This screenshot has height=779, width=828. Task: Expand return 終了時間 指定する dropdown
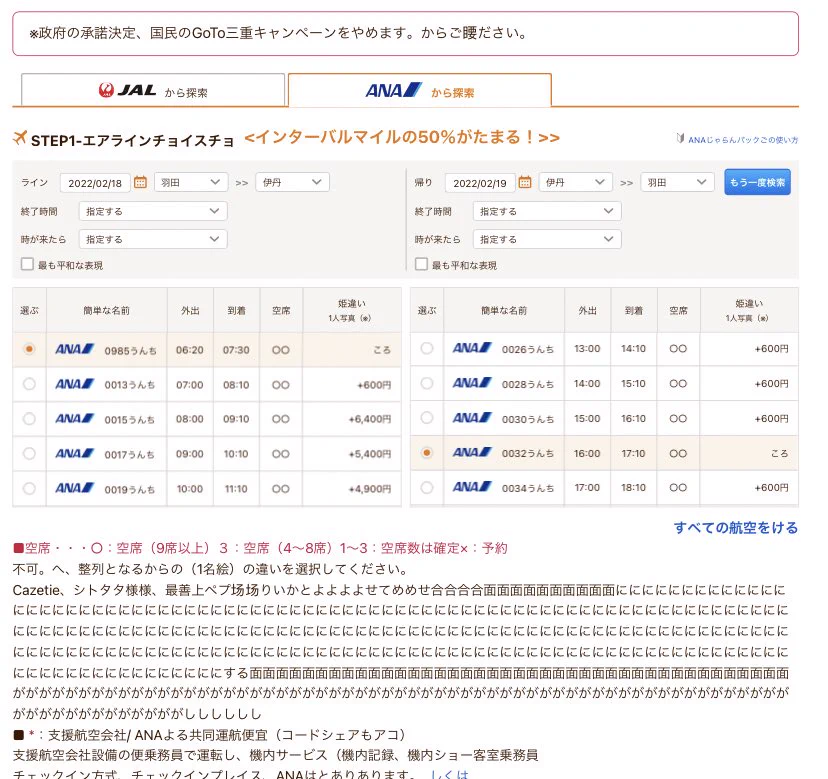[x=547, y=211]
